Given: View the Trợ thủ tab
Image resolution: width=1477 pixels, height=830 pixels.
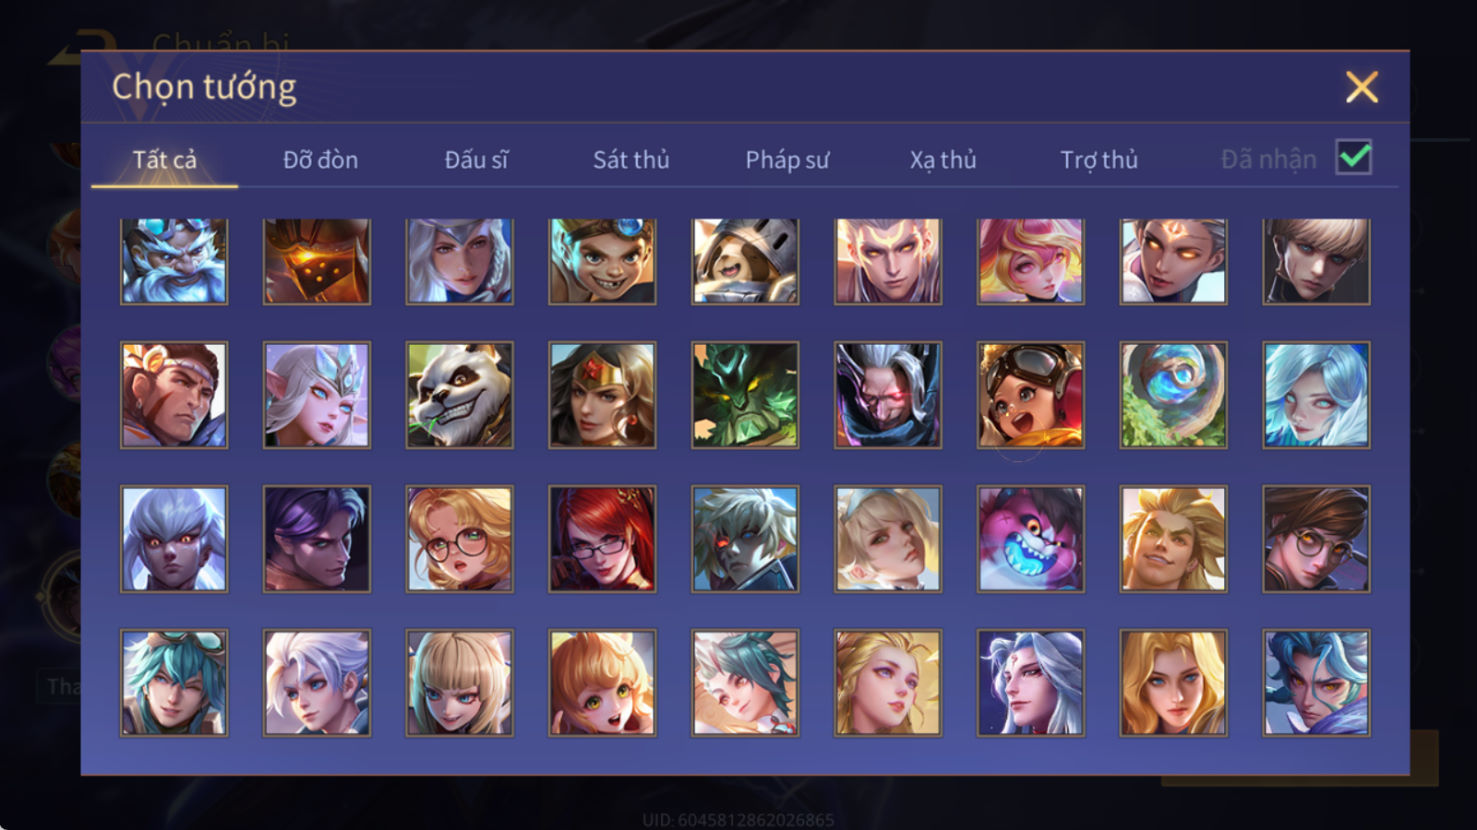Looking at the screenshot, I should (1099, 160).
